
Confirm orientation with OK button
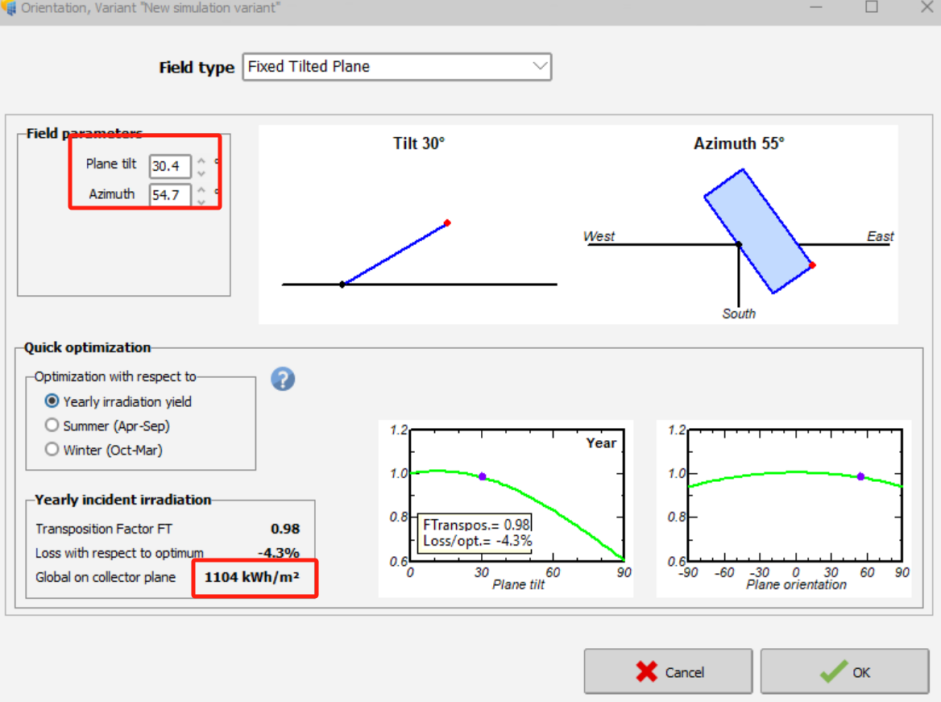tap(846, 672)
